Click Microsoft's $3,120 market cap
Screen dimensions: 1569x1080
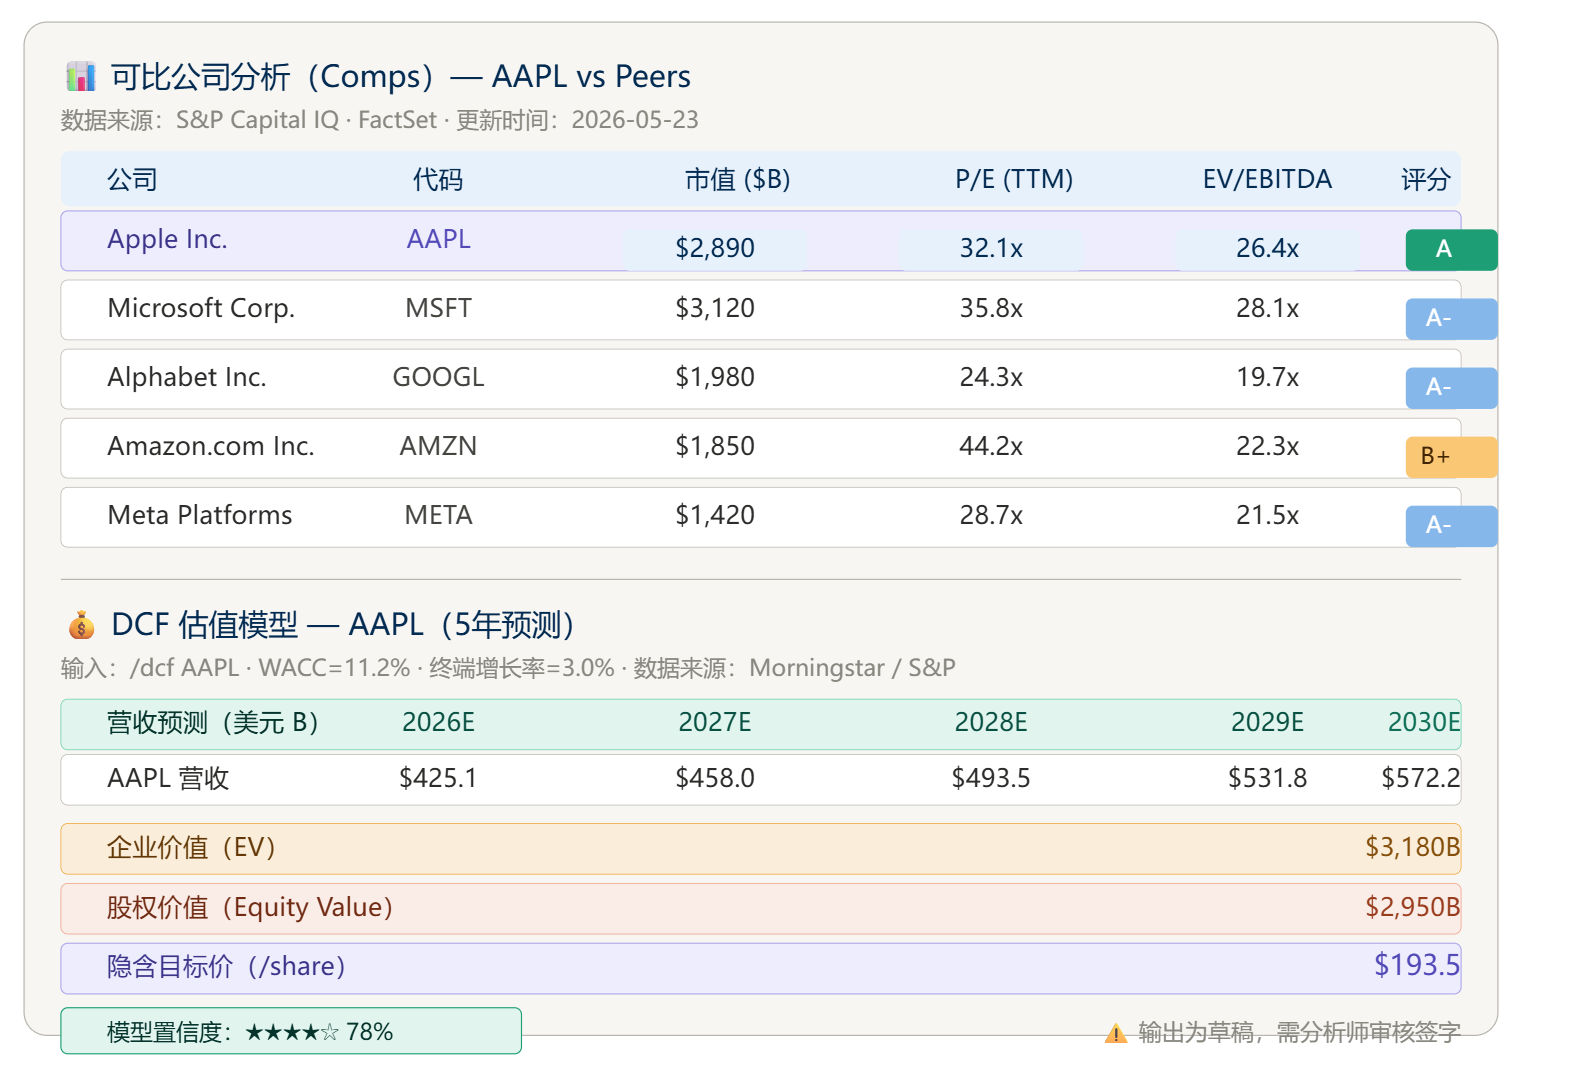pyautogui.click(x=715, y=308)
